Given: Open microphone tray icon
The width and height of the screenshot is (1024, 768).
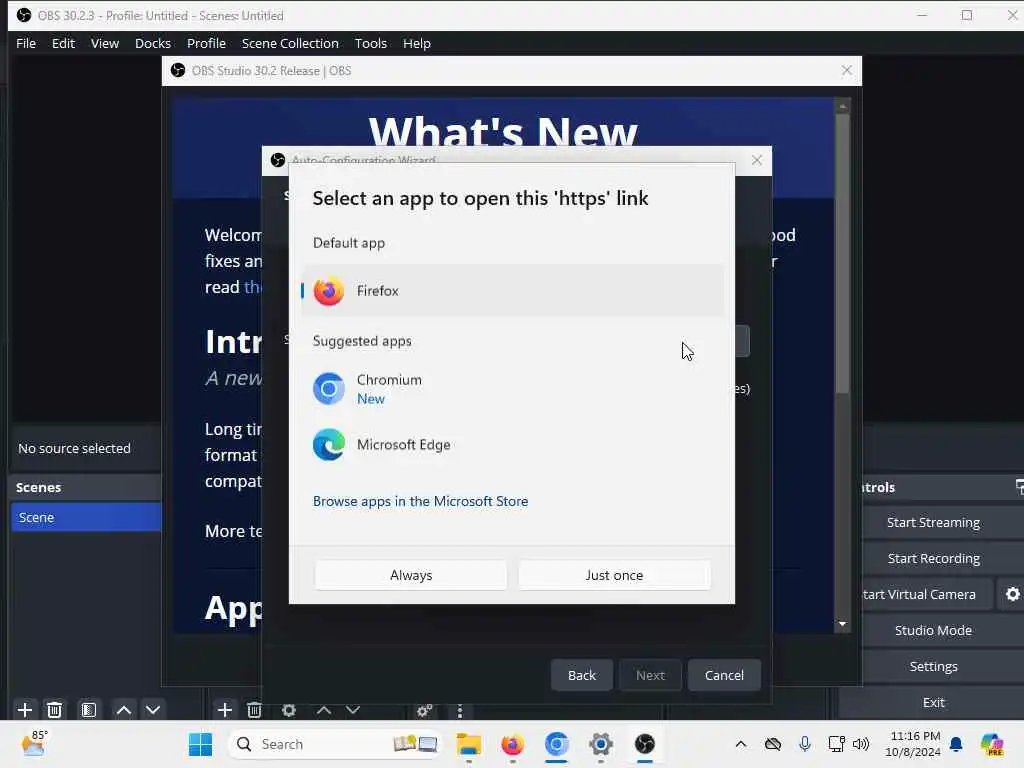Looking at the screenshot, I should (805, 744).
